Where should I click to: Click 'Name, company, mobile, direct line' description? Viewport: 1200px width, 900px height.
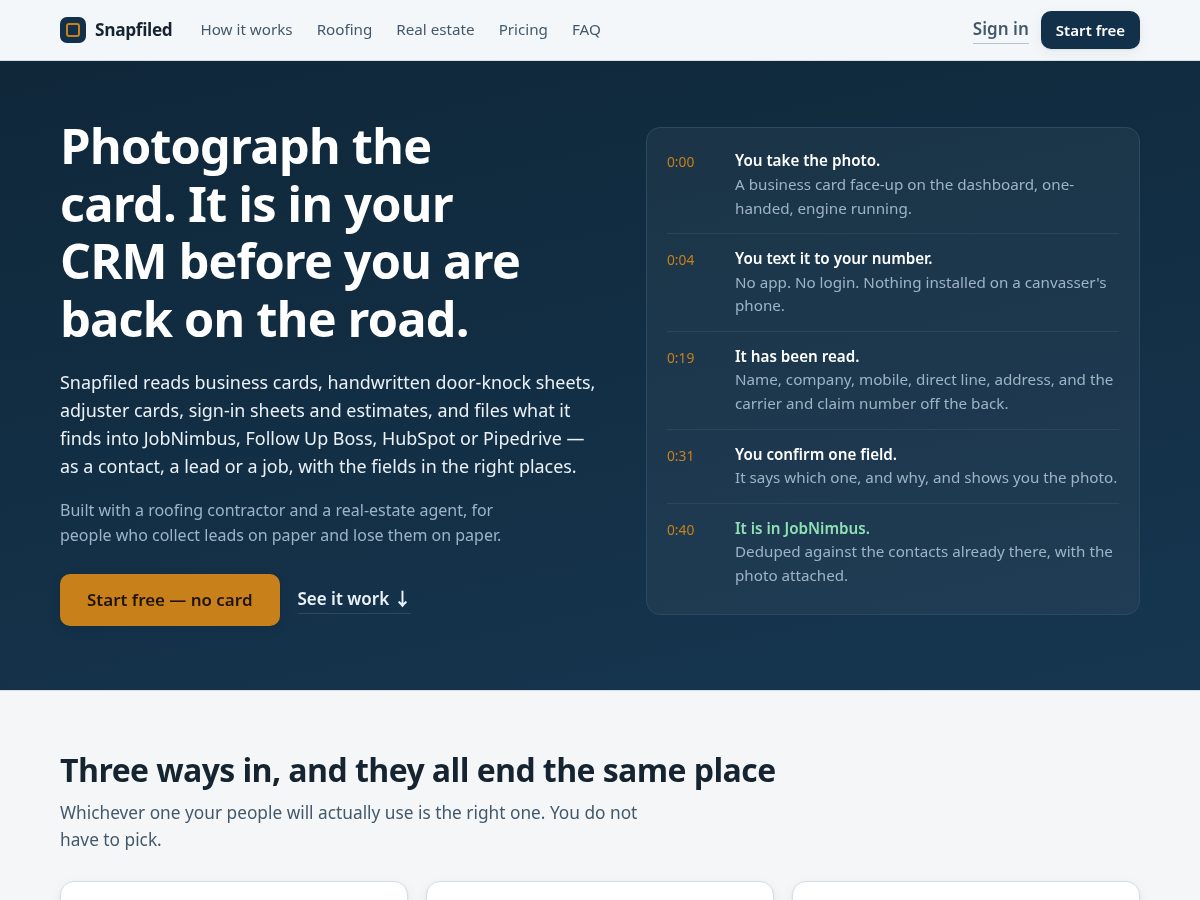click(x=924, y=392)
